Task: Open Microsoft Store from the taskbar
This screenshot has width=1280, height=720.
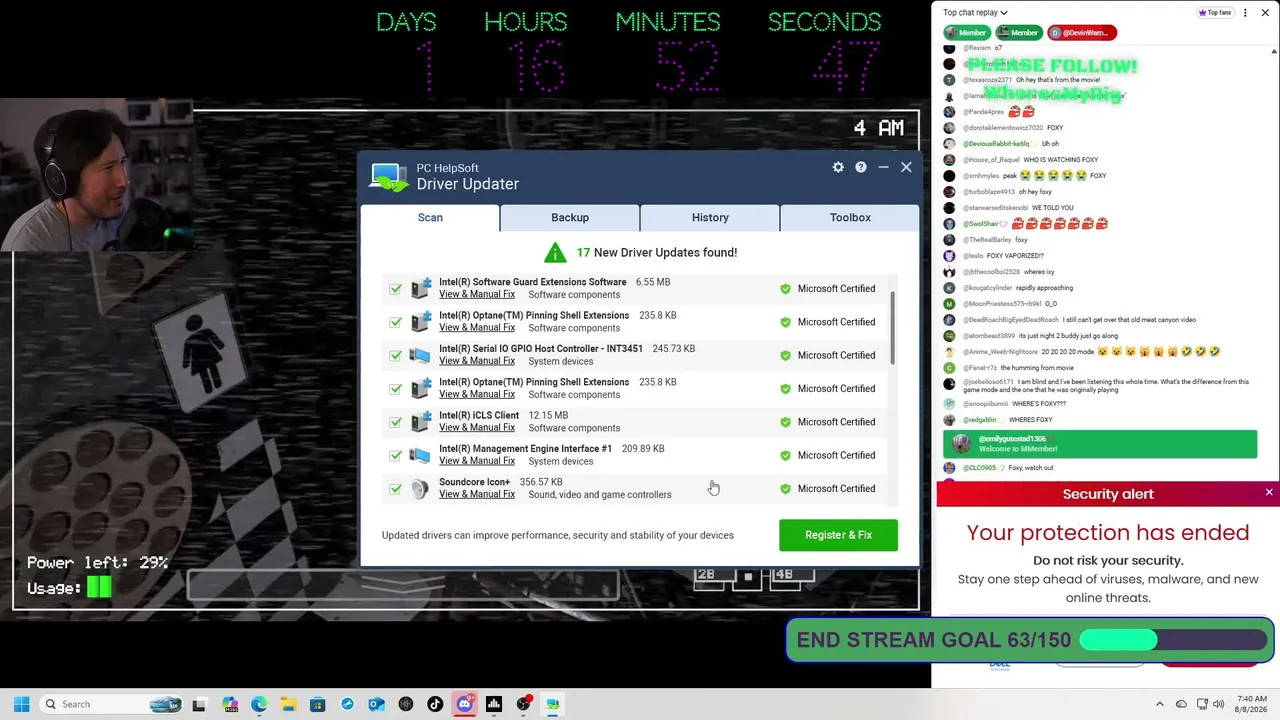Action: click(x=318, y=704)
